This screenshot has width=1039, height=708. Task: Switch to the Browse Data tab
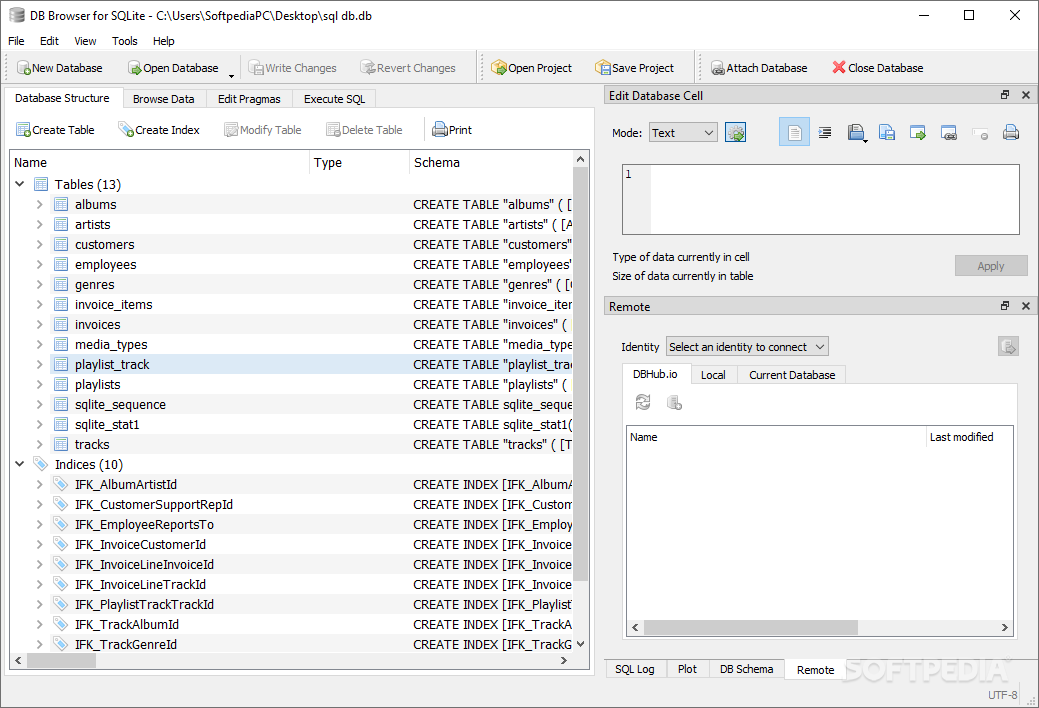click(164, 99)
